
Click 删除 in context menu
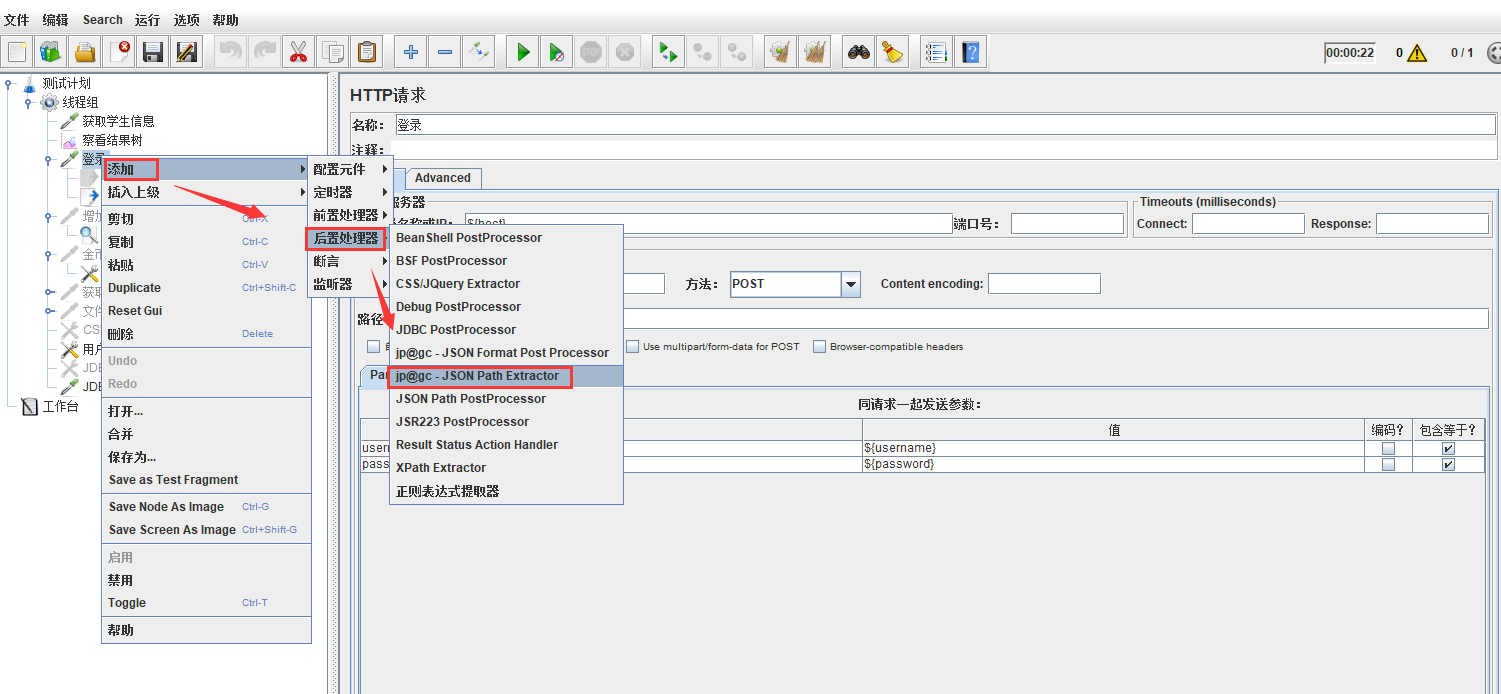[x=206, y=334]
